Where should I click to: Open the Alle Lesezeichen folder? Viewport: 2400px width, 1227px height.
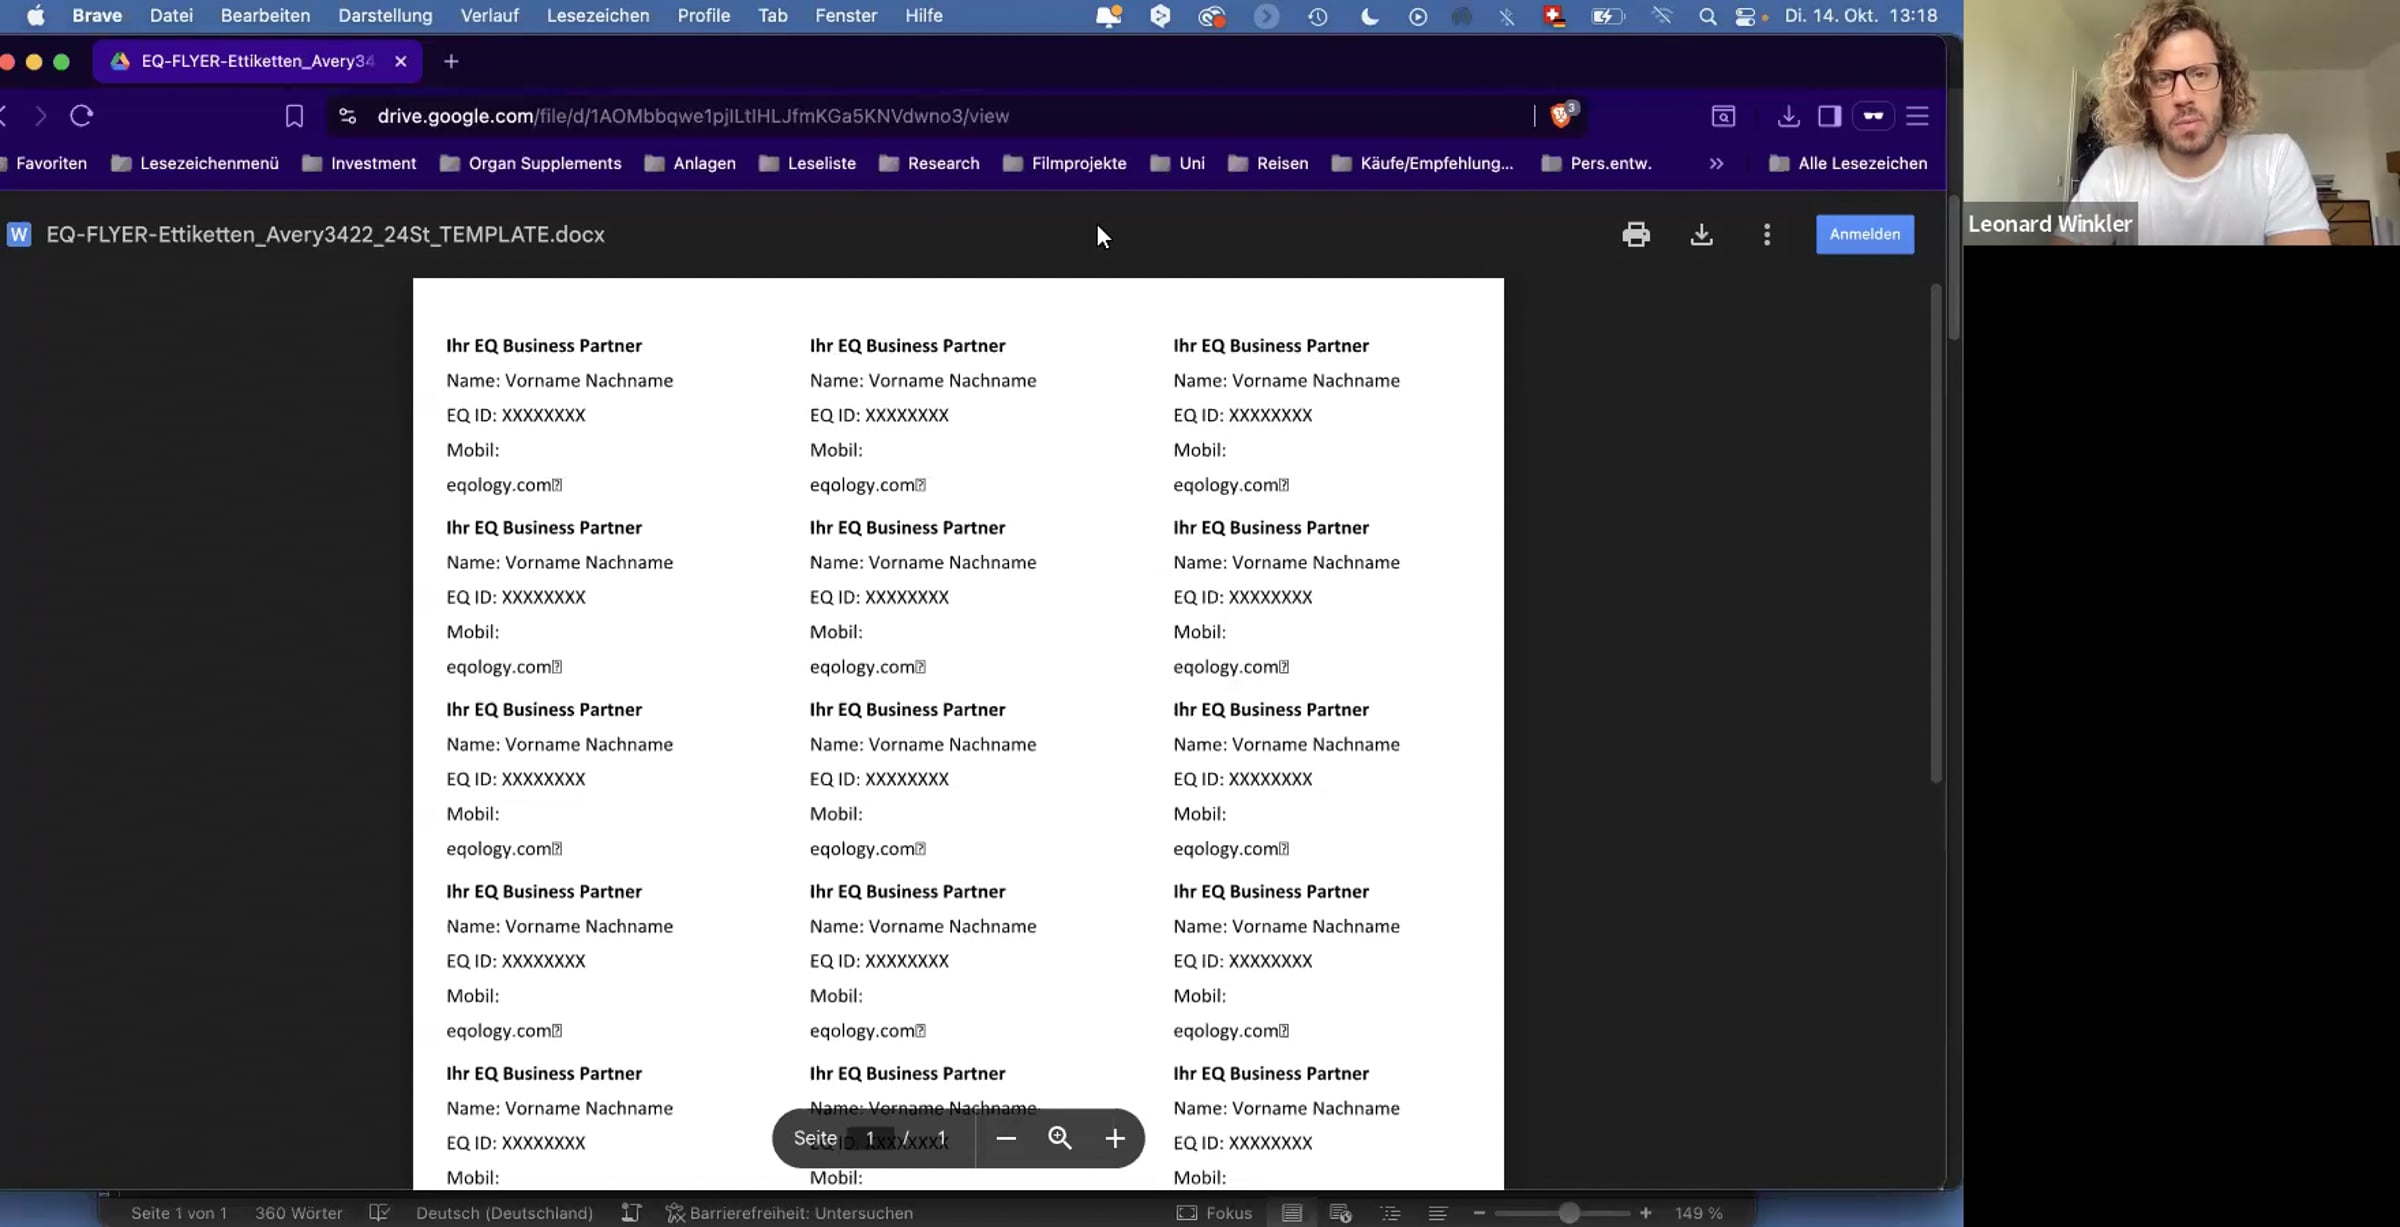(x=1848, y=163)
